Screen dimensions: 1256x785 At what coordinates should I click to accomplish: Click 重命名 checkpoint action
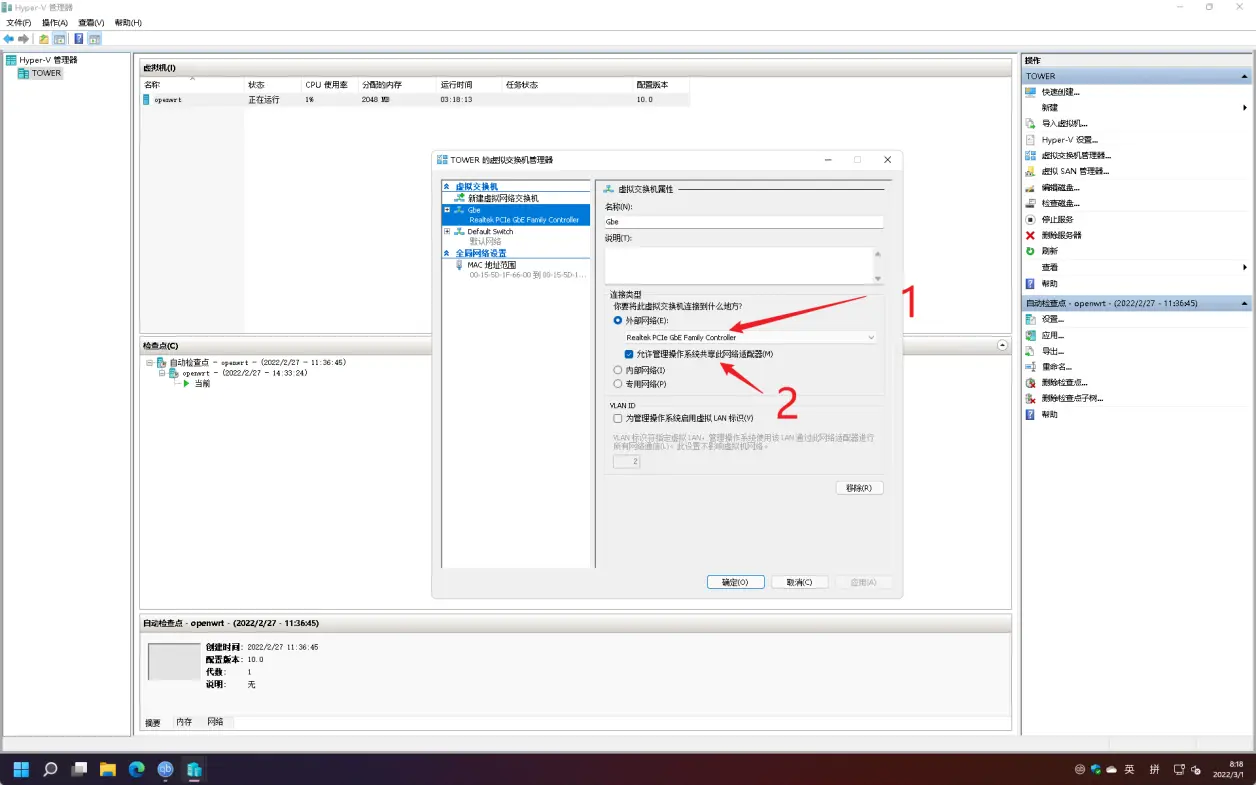(x=1055, y=367)
